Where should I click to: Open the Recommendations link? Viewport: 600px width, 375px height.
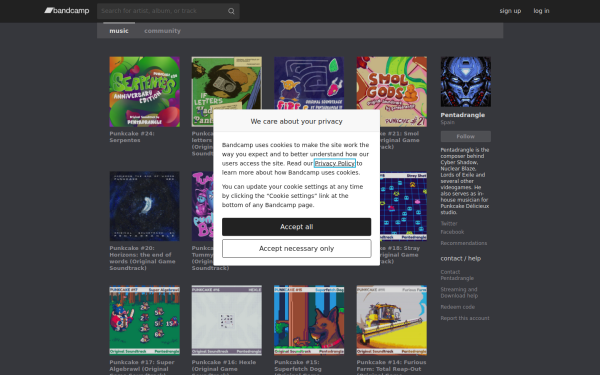click(x=464, y=243)
